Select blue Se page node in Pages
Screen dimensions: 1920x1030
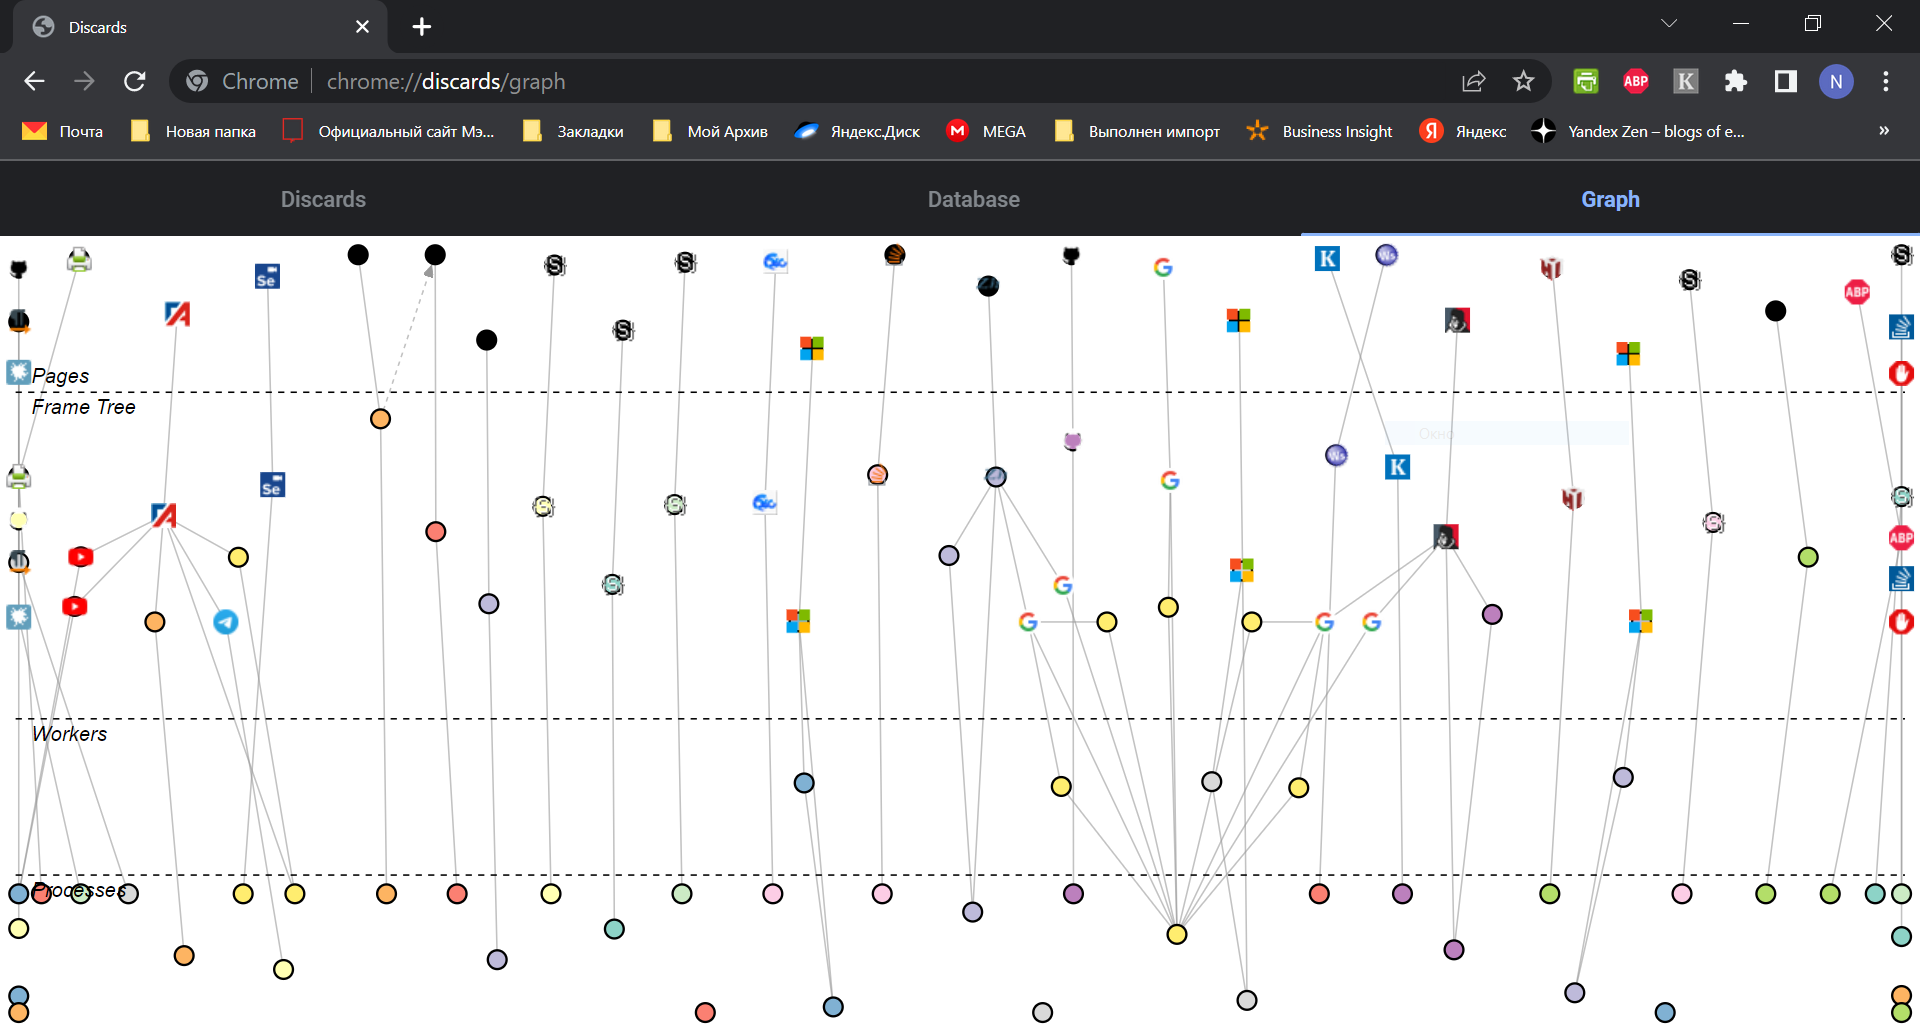pos(267,277)
